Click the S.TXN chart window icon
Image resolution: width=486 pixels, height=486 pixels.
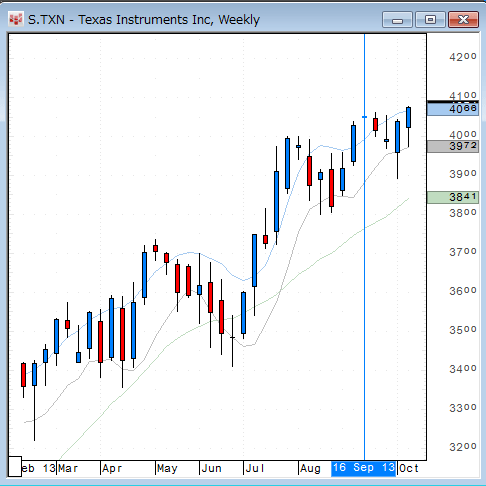pyautogui.click(x=15, y=19)
